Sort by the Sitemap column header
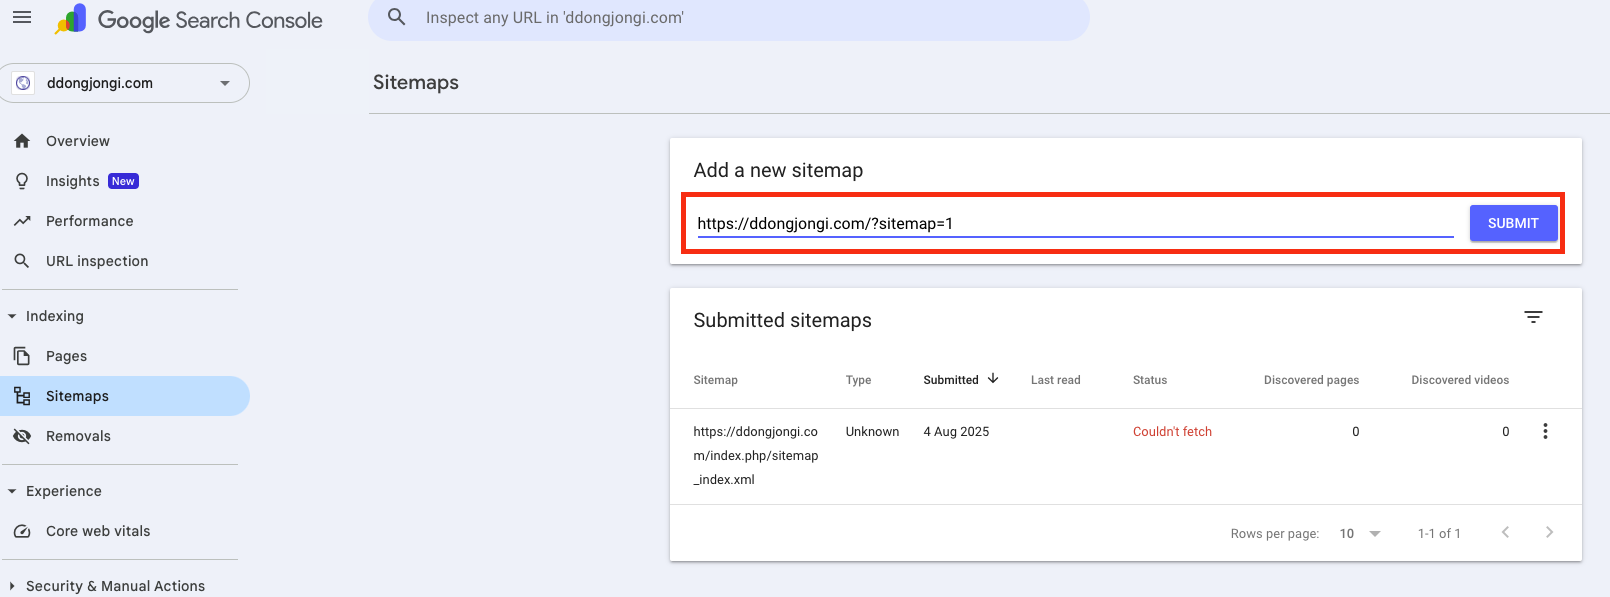The image size is (1610, 597). pyautogui.click(x=715, y=380)
